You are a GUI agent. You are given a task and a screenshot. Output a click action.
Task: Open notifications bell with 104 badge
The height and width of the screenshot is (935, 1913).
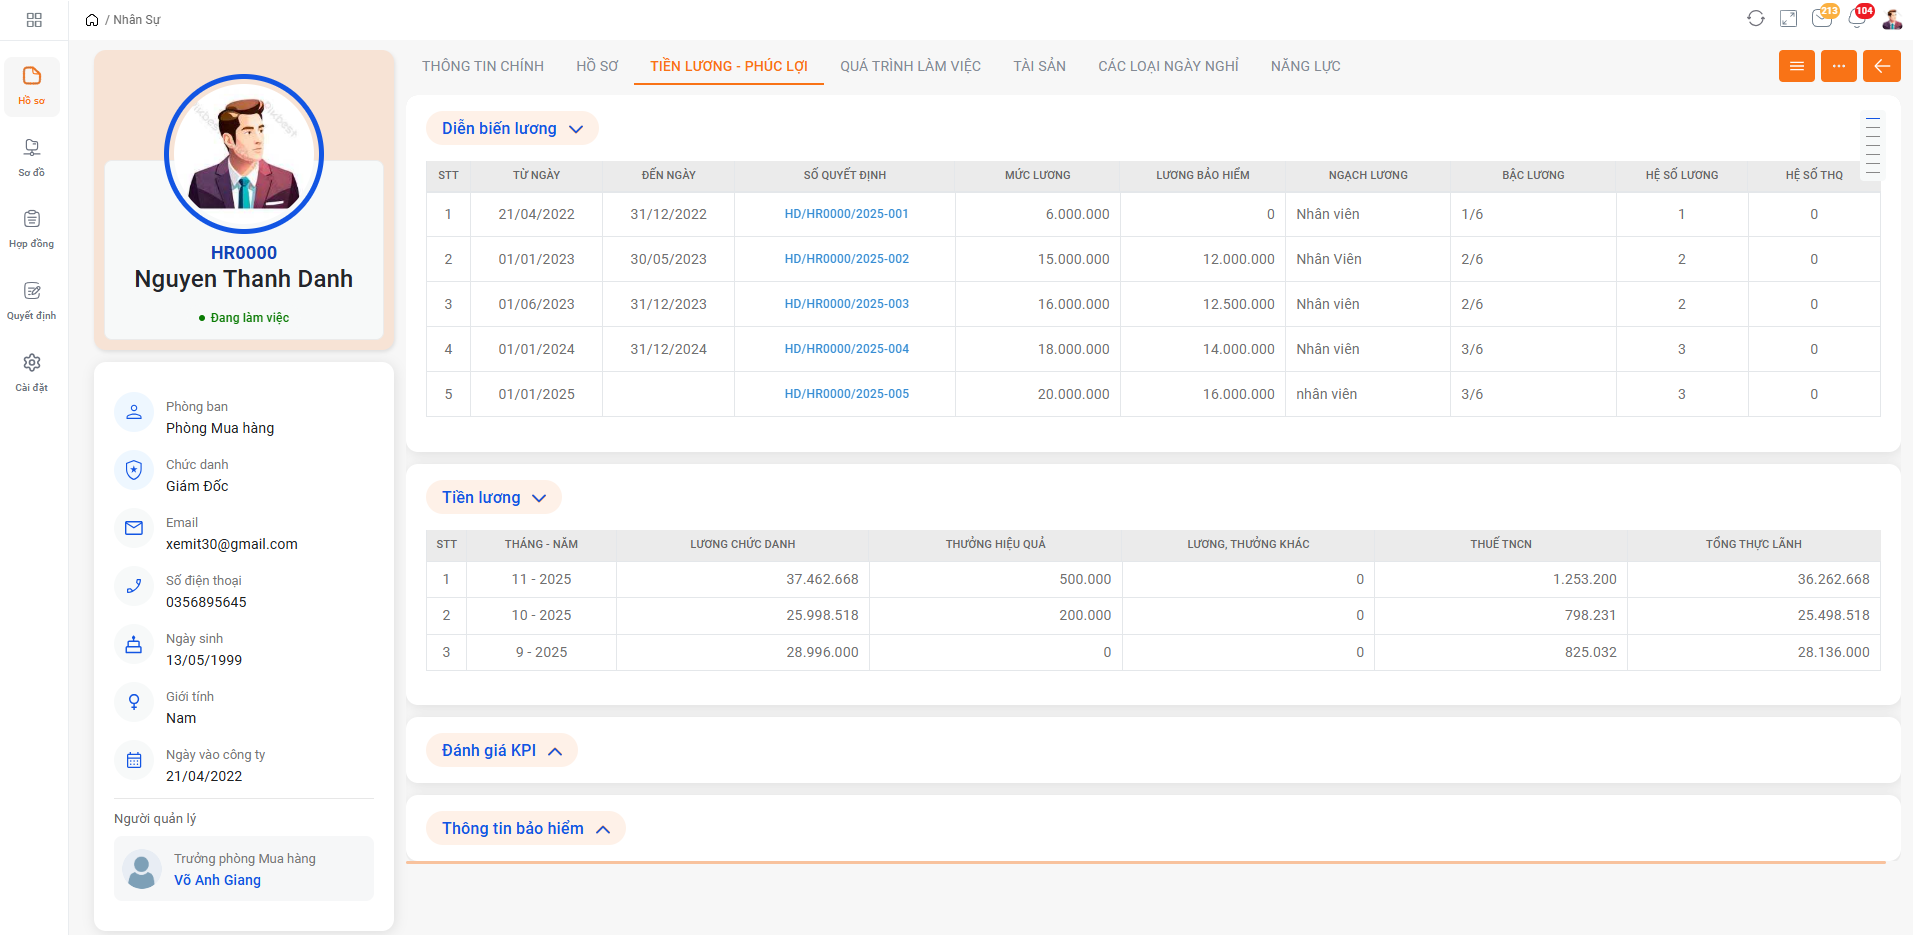coord(1857,19)
